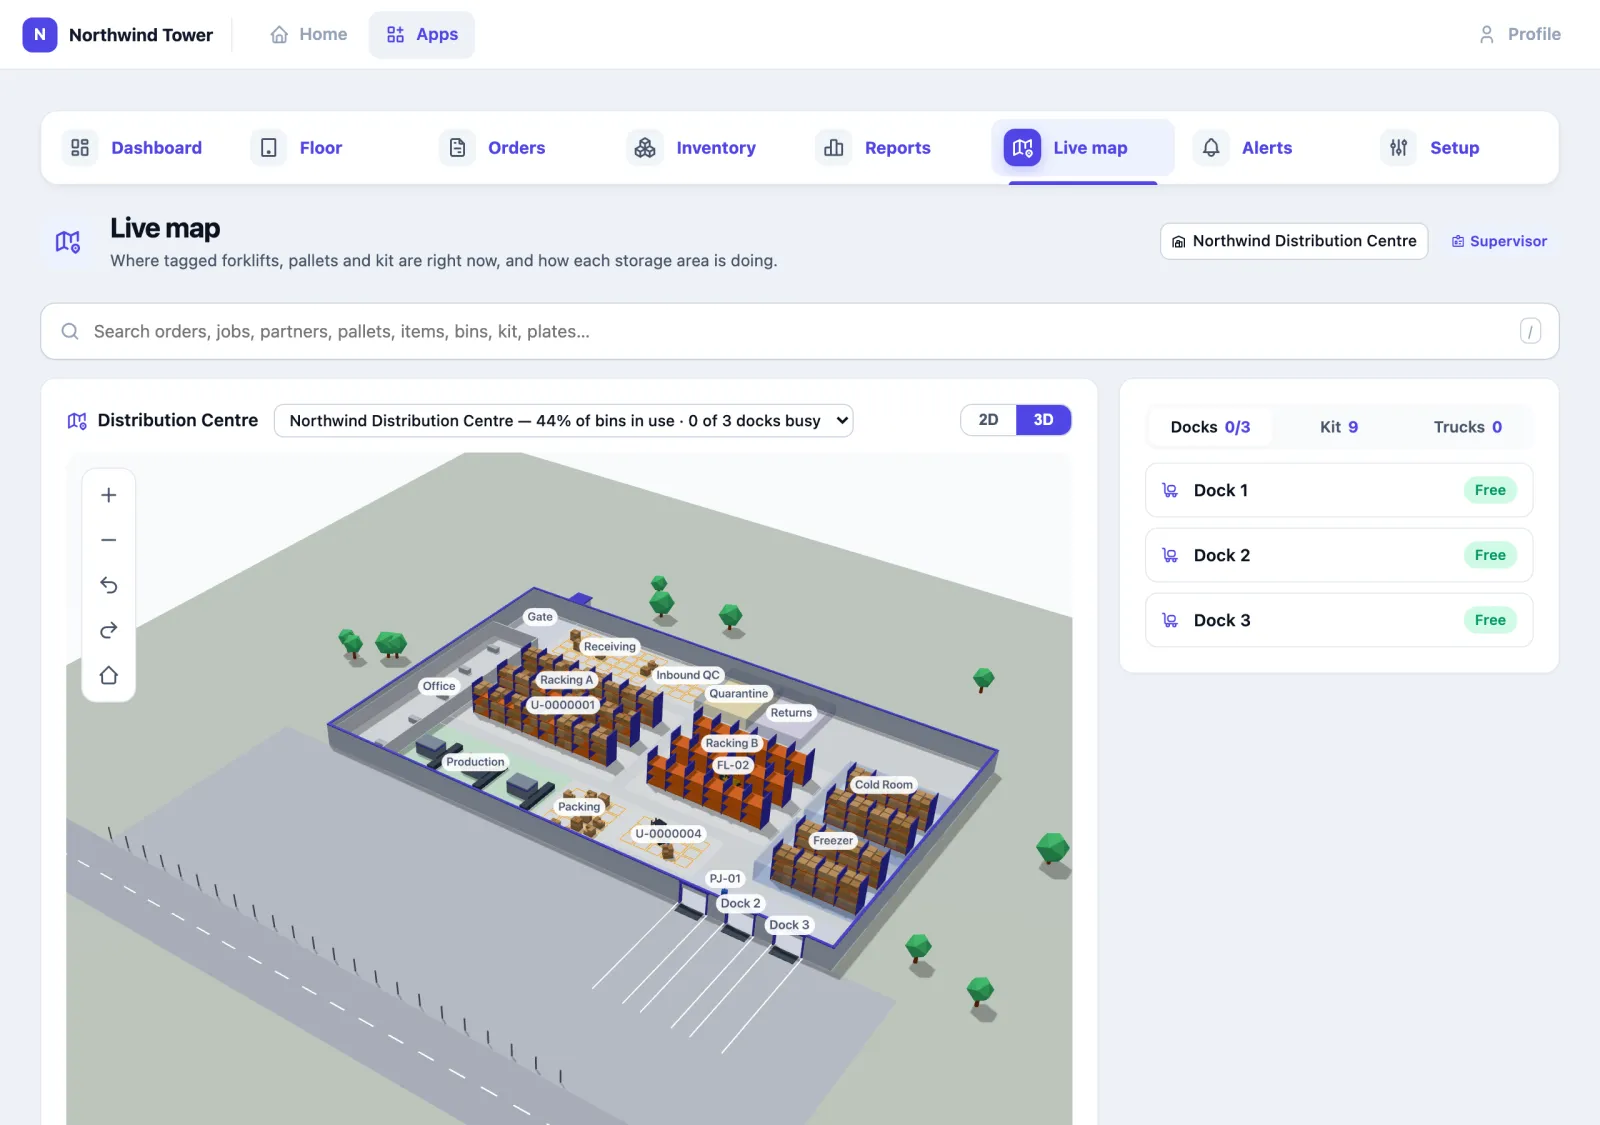
Task: Open the Distribution Centre site dropdown
Action: click(x=564, y=421)
